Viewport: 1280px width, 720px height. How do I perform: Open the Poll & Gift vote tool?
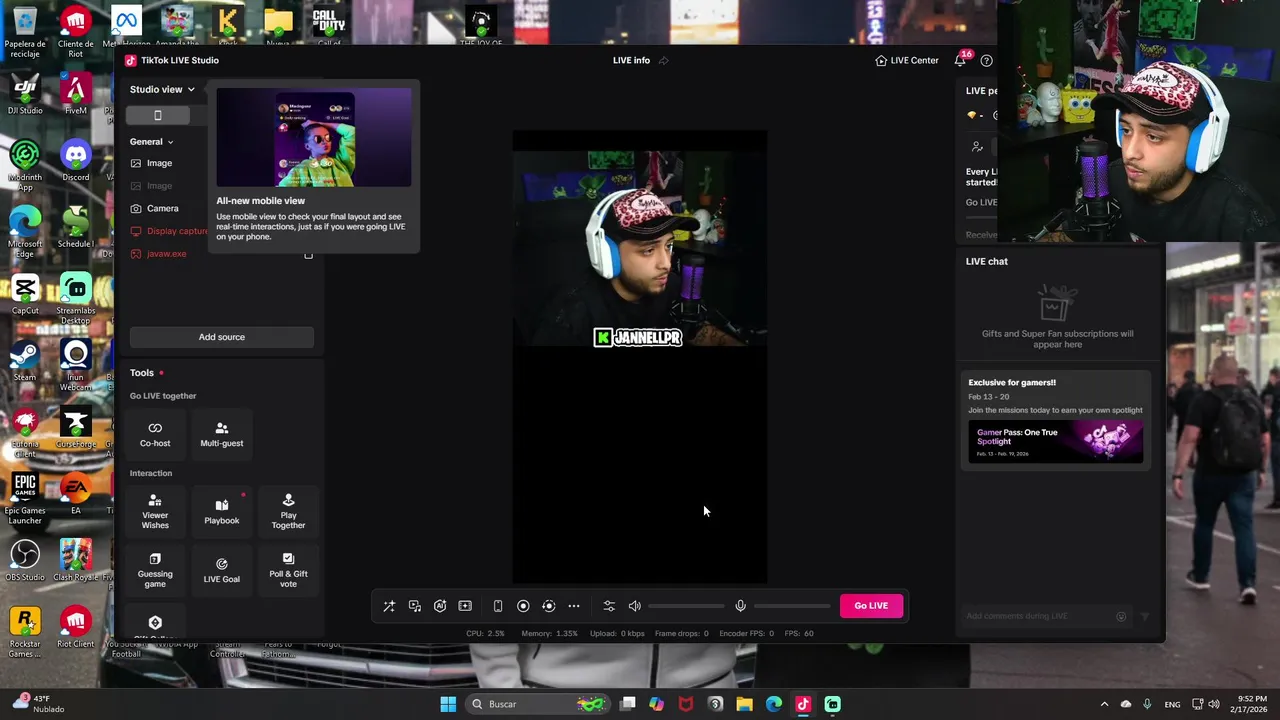288,570
